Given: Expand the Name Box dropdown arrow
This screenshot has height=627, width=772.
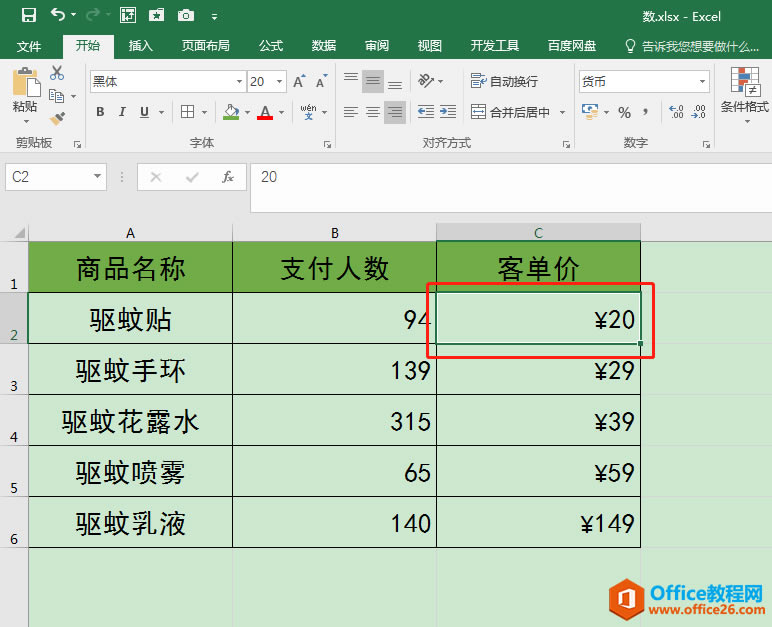Looking at the screenshot, I should tap(98, 177).
